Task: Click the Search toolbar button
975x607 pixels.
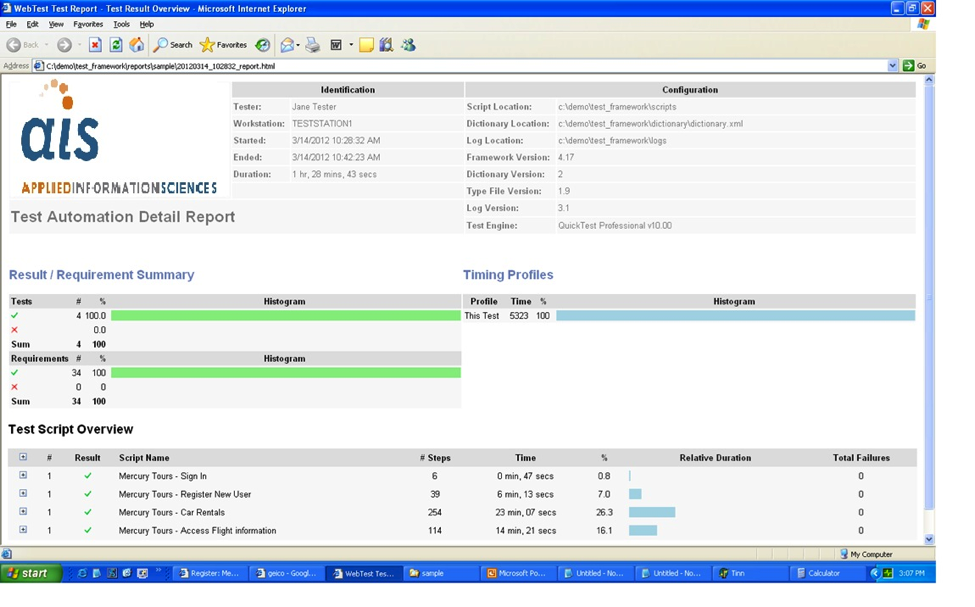Action: pyautogui.click(x=173, y=45)
